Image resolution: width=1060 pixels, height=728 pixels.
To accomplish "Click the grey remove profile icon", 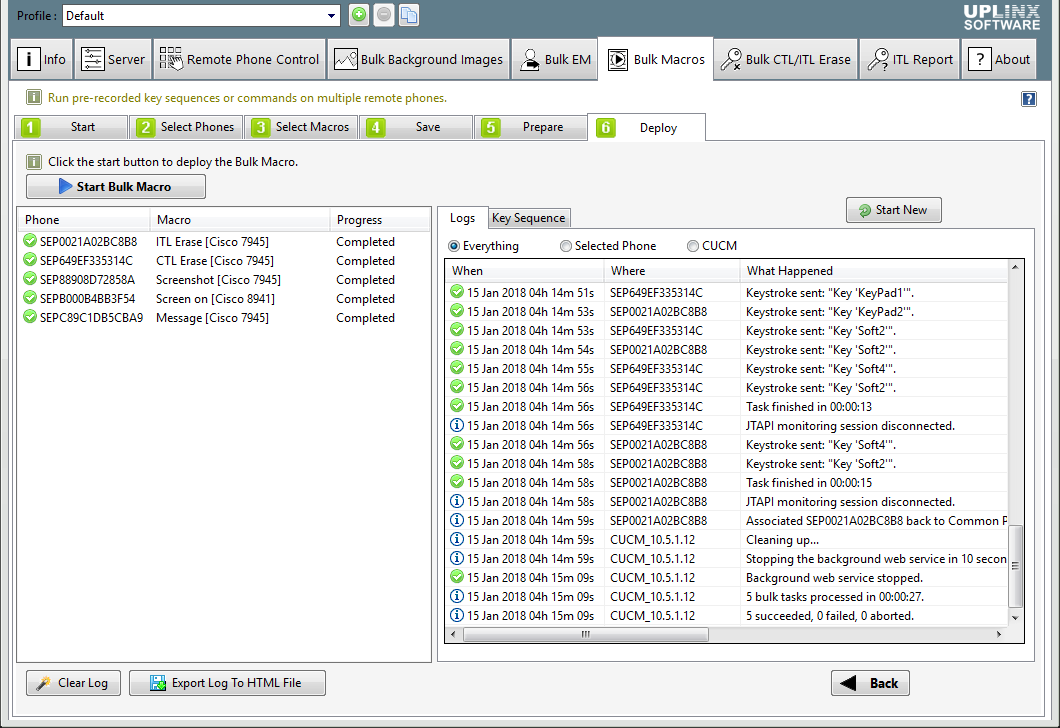I will coord(384,15).
